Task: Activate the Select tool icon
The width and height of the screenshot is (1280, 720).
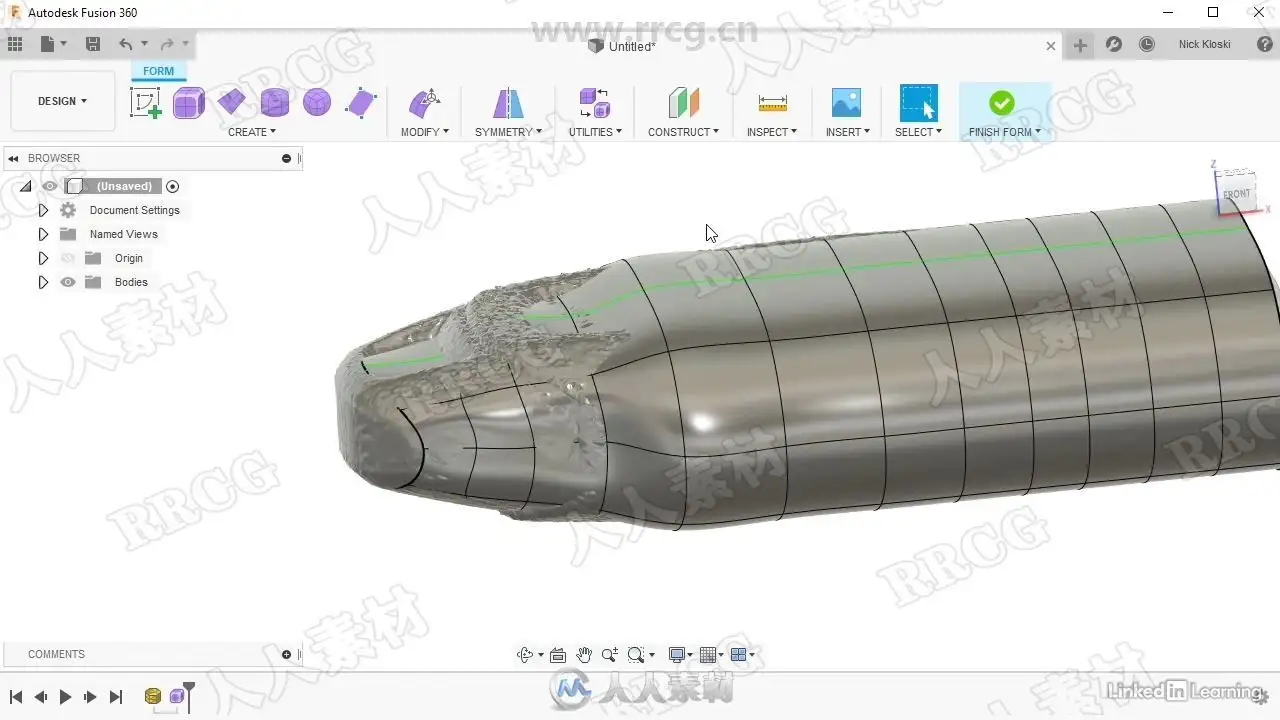Action: (x=918, y=102)
